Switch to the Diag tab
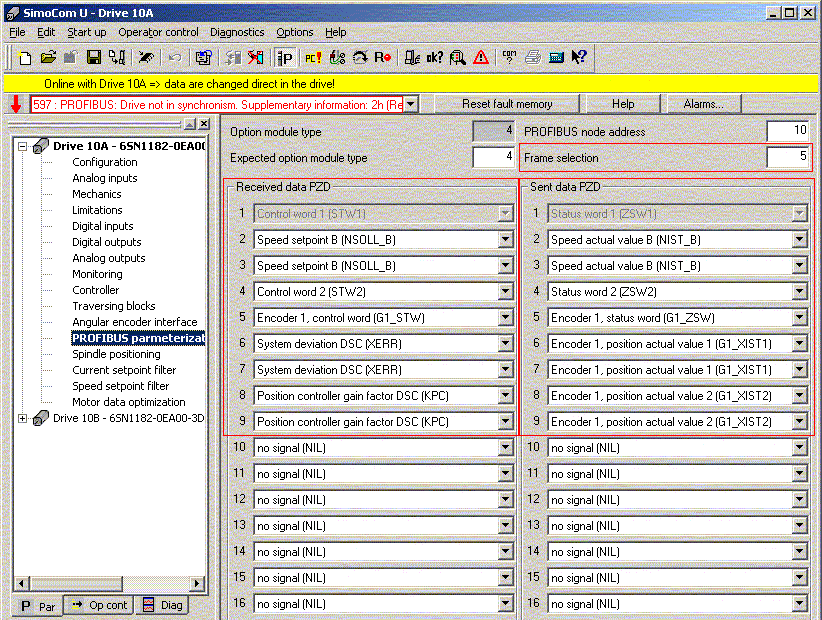 (163, 605)
